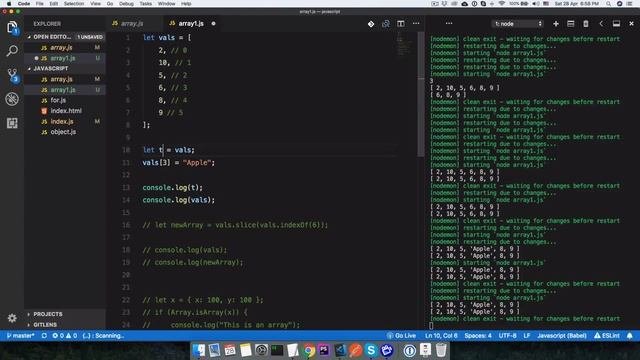Click the 1 UNSAVED badge in Open Editors
Image resolution: width=640 pixels, height=360 pixels.
(x=90, y=37)
